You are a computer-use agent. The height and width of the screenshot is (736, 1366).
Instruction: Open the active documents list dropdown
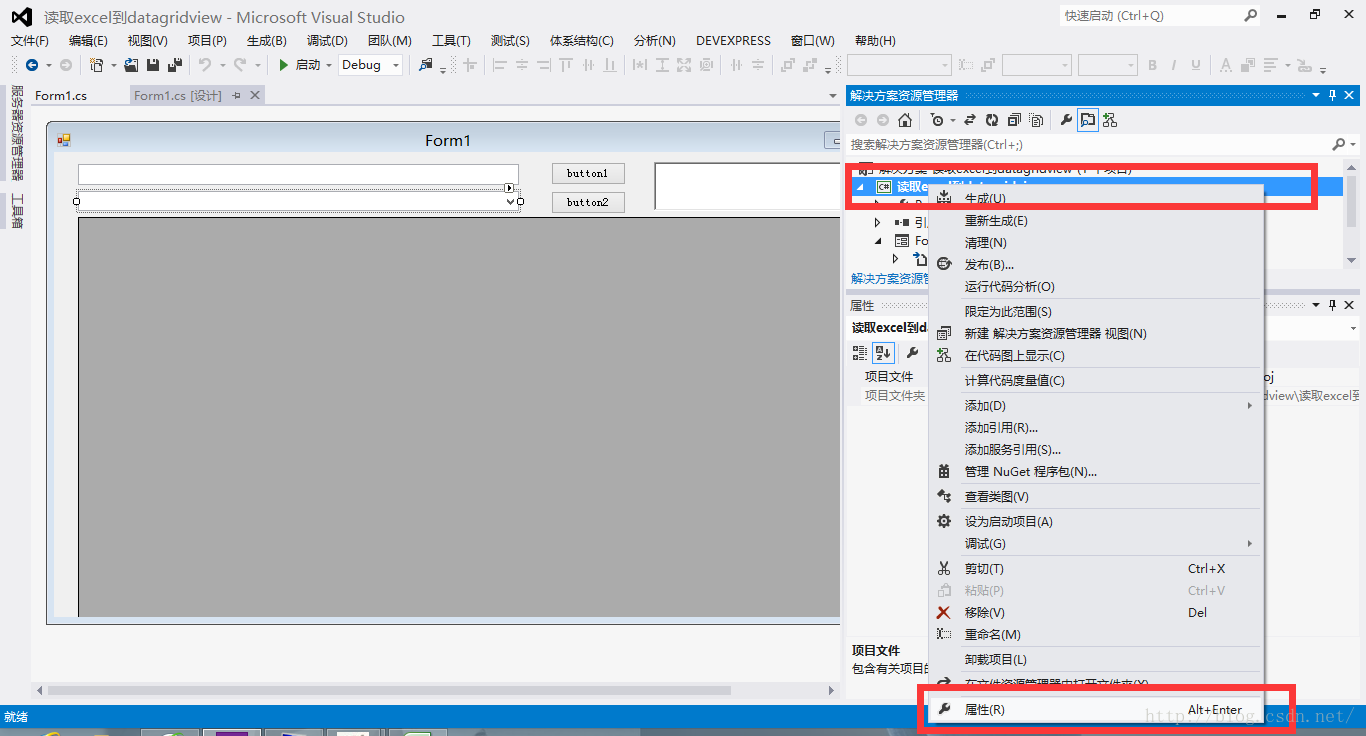coord(833,96)
